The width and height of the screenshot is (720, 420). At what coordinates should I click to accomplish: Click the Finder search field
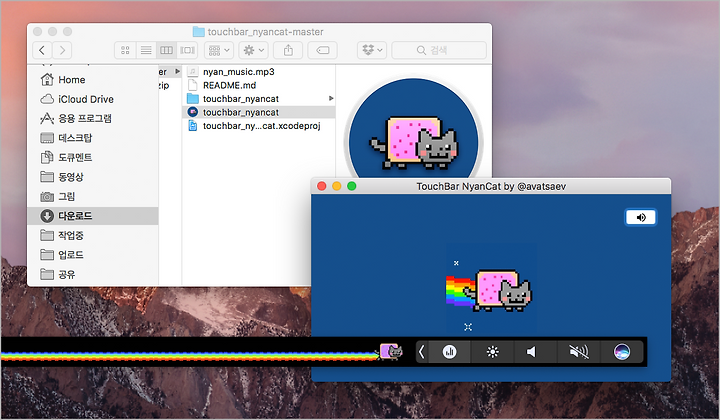click(439, 50)
